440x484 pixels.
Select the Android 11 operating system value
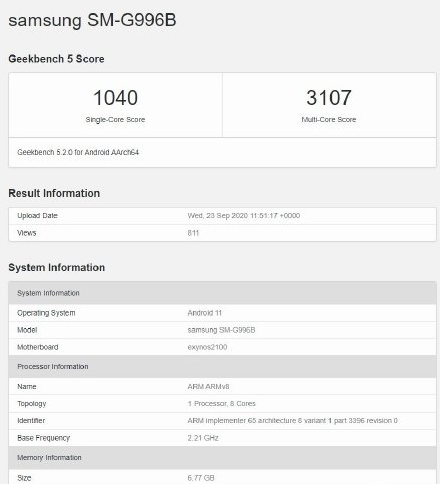click(205, 313)
